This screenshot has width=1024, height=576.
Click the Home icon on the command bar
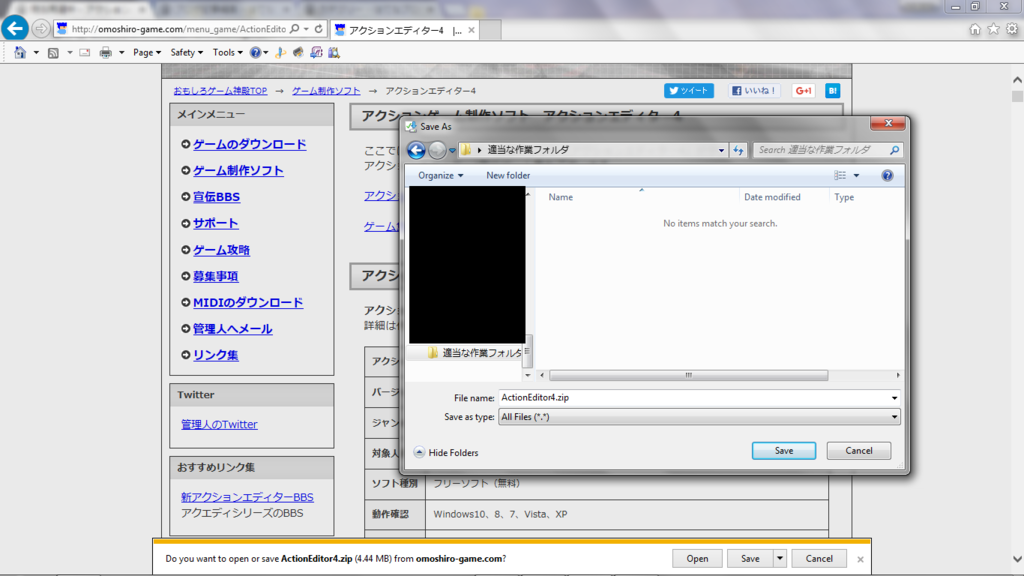click(x=20, y=52)
